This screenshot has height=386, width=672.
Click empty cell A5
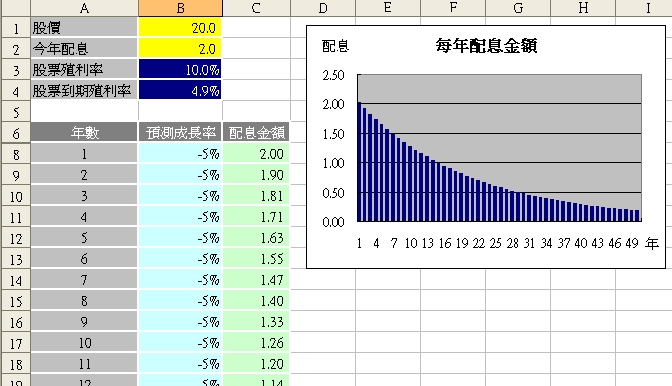pos(84,111)
